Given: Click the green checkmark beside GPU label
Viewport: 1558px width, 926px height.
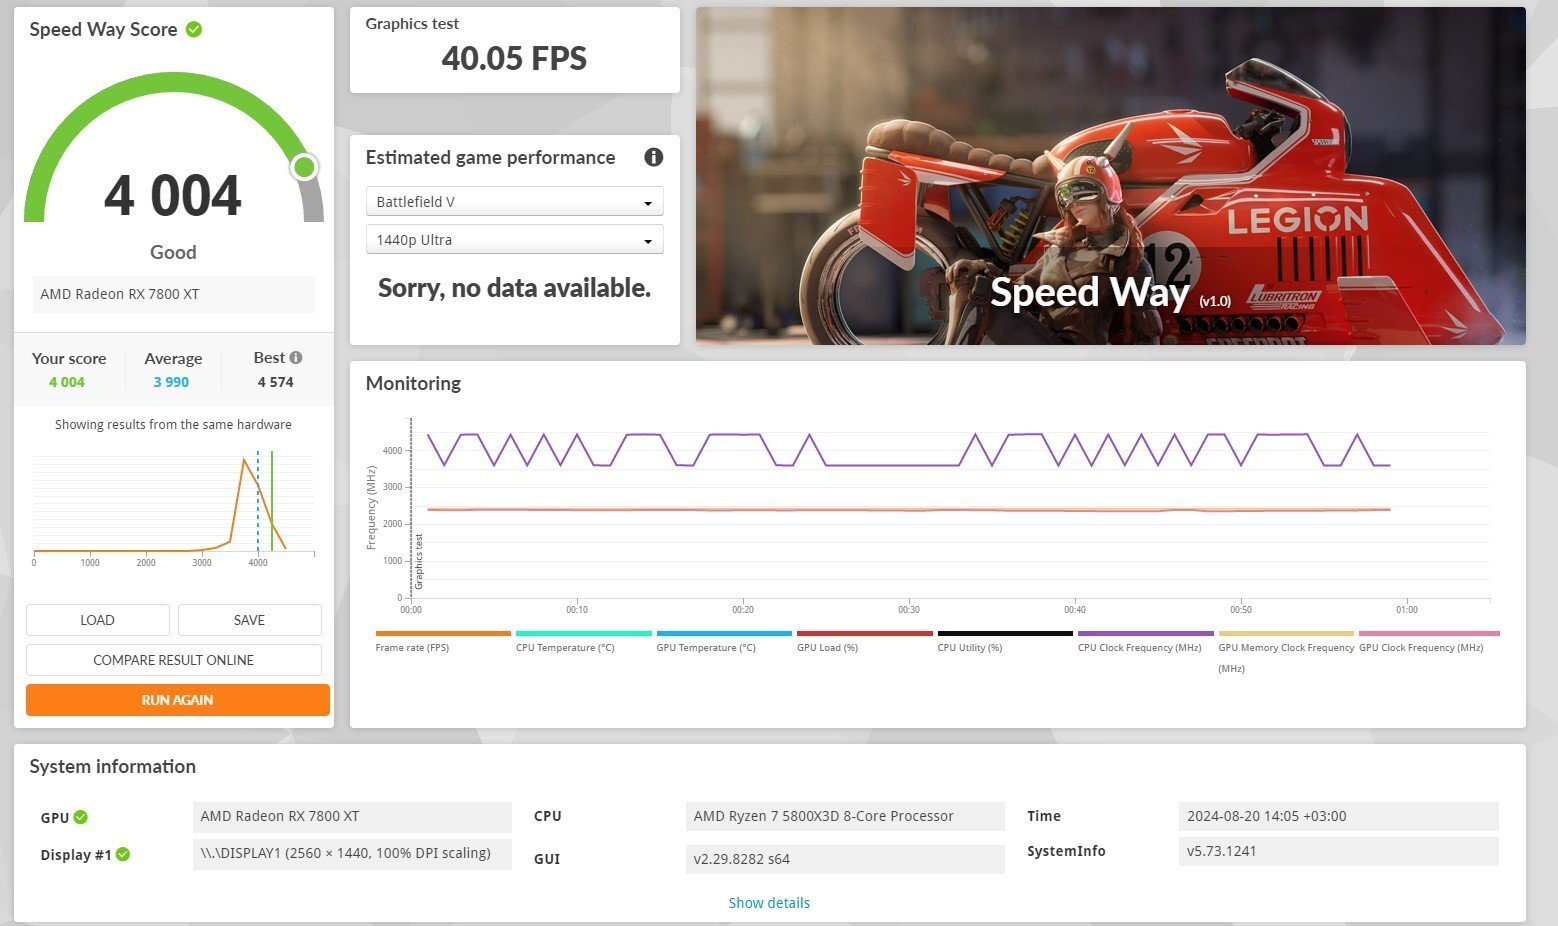Looking at the screenshot, I should [81, 817].
